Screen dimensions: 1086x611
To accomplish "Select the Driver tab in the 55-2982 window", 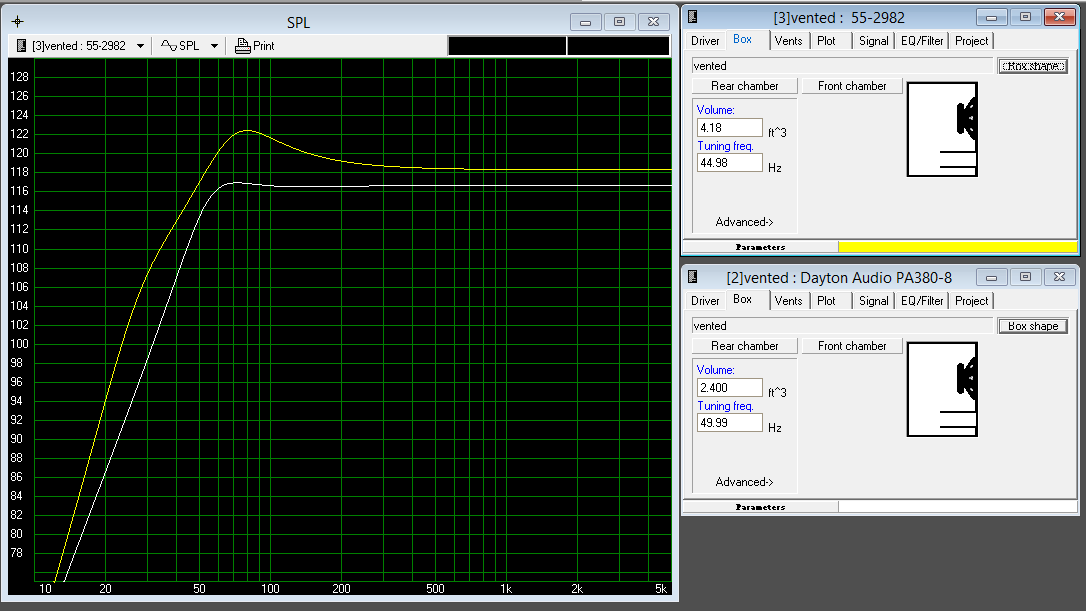I will (704, 41).
